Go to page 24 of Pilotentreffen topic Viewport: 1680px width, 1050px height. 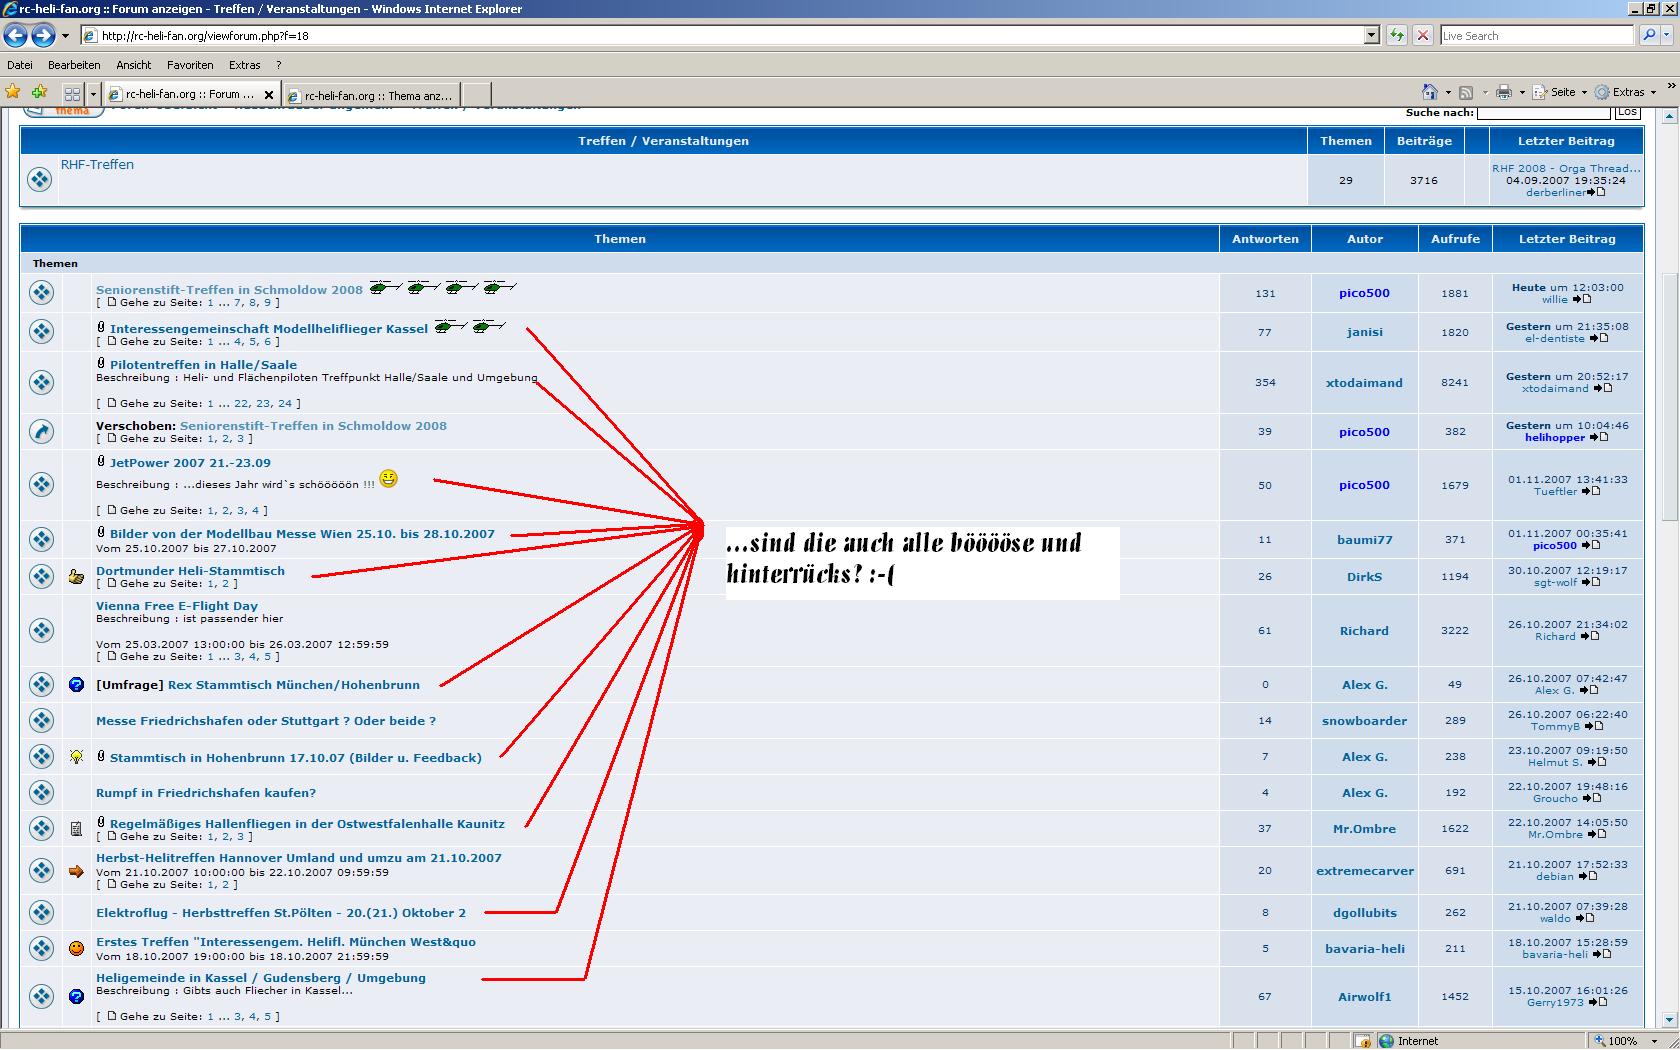click(x=285, y=404)
